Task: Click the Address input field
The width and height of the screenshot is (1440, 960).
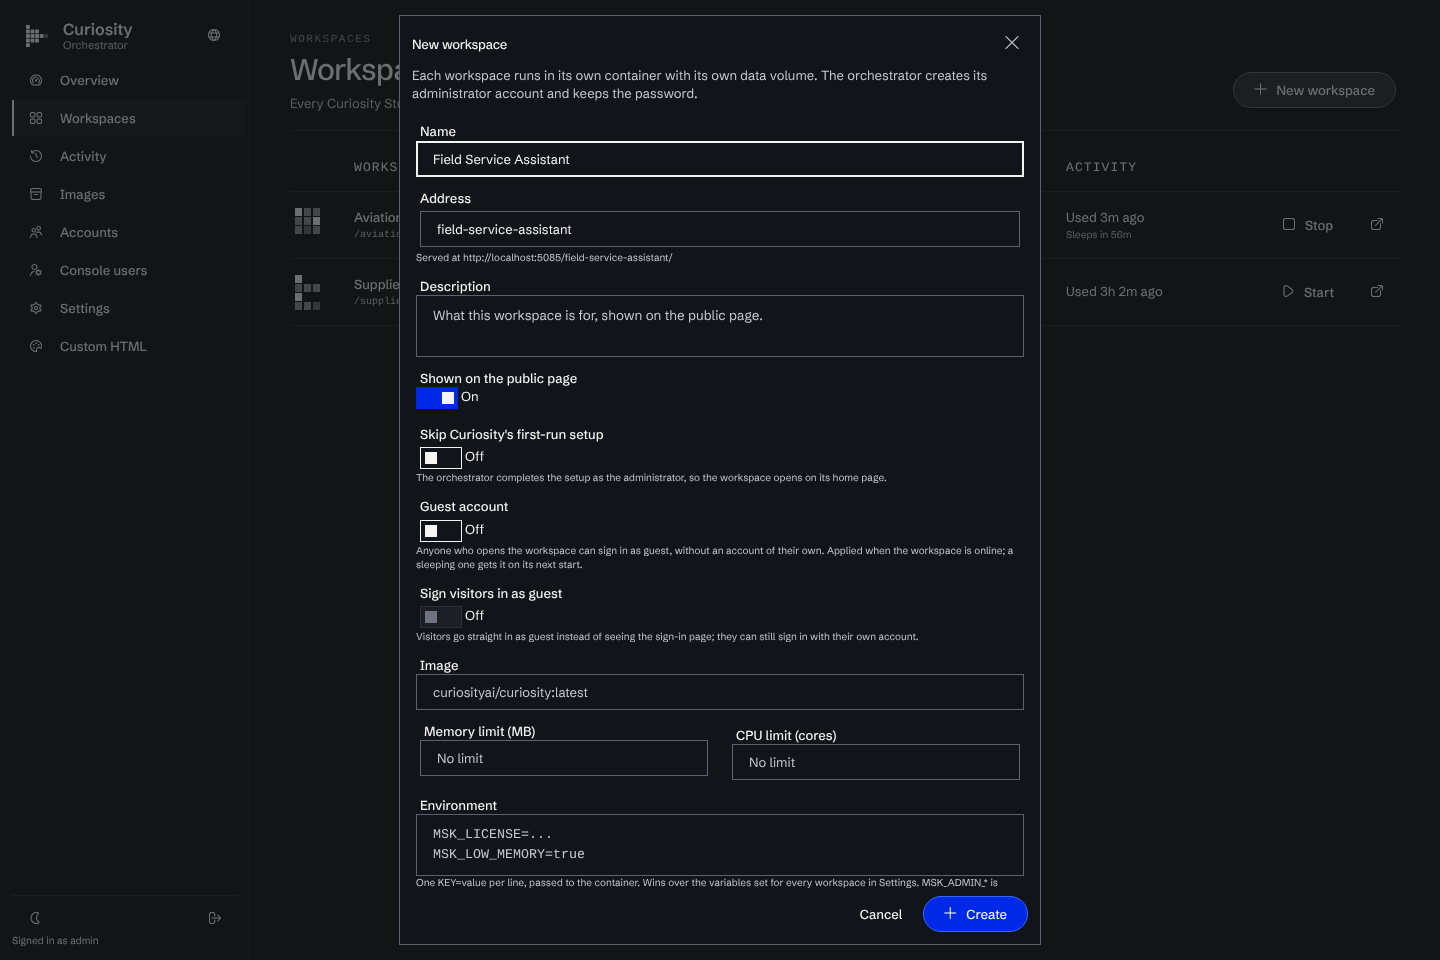Action: point(720,229)
